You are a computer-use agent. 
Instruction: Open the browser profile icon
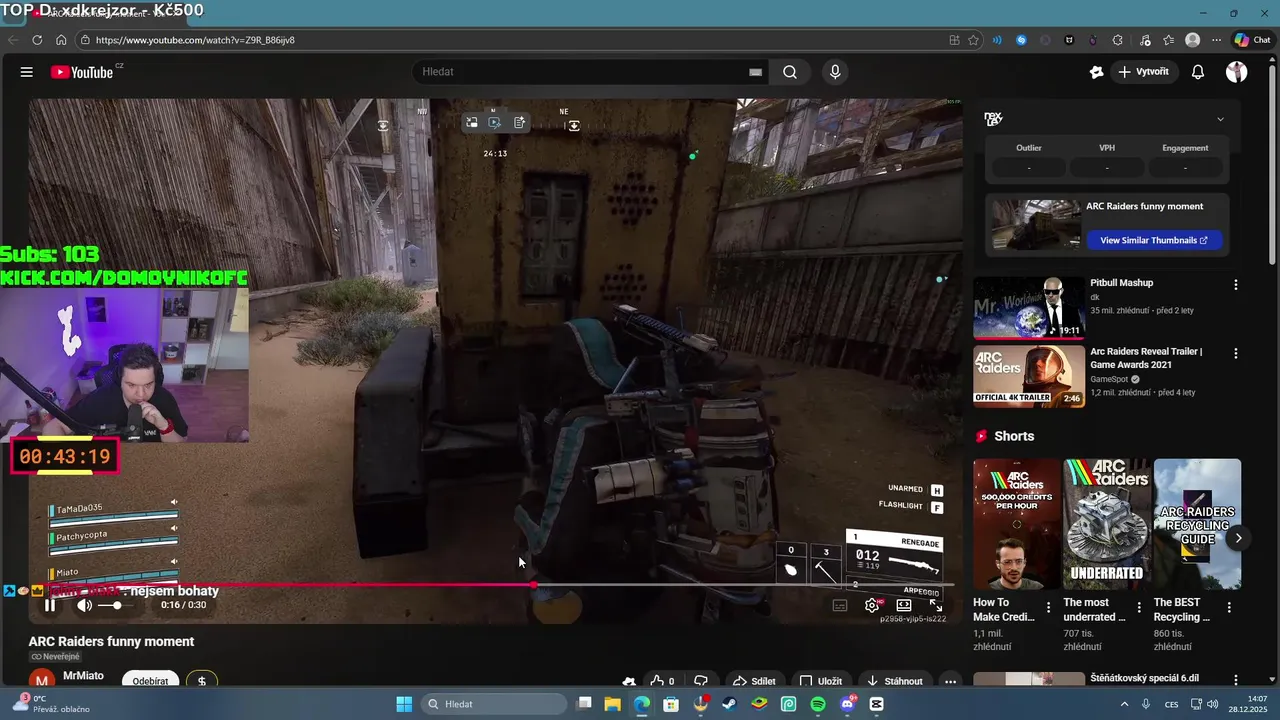1192,40
